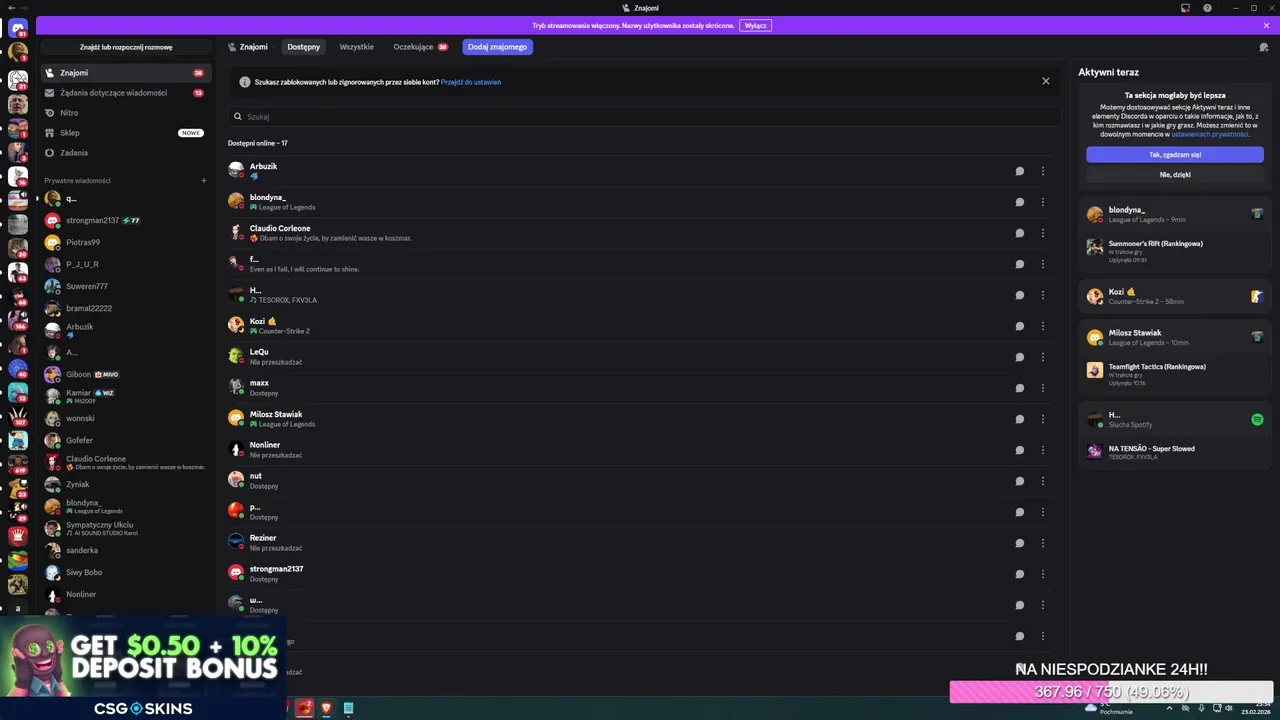Viewport: 1280px width, 720px height.
Task: Click Nie, dzięki button
Action: pos(1175,175)
